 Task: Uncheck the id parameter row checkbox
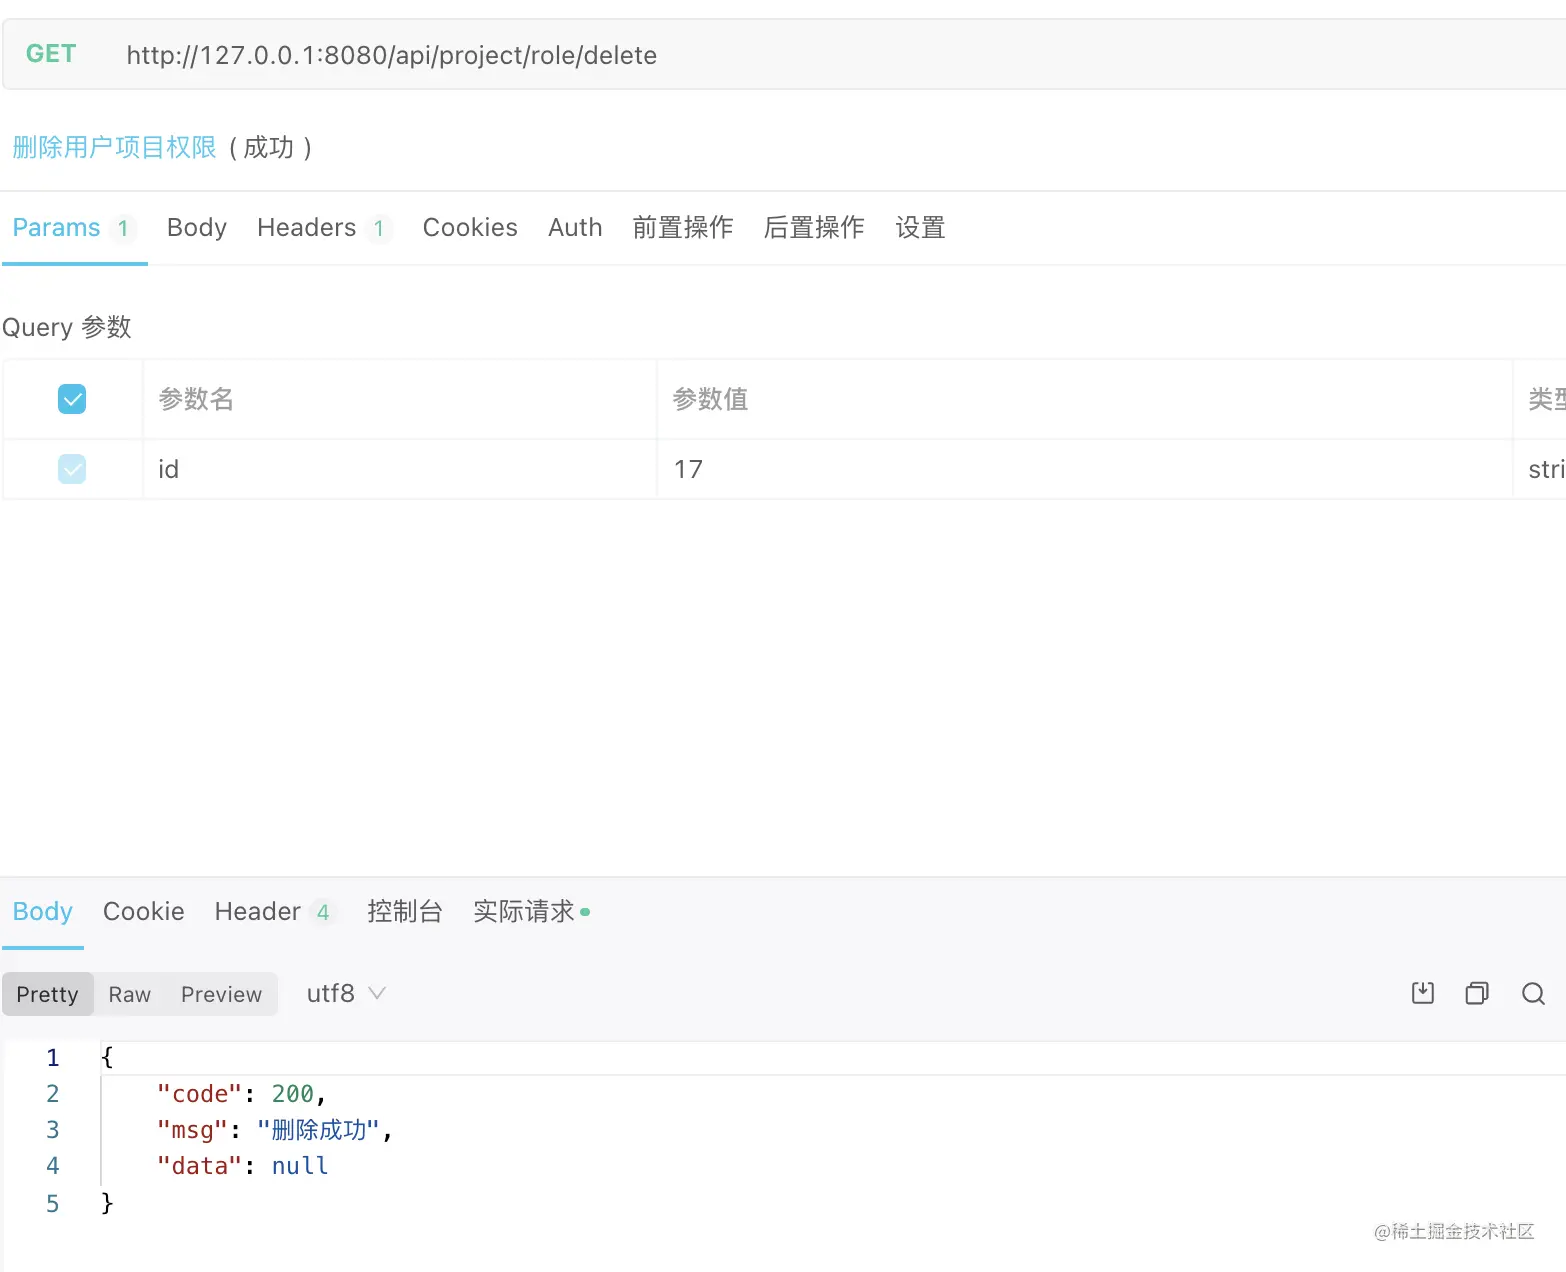pyautogui.click(x=72, y=469)
